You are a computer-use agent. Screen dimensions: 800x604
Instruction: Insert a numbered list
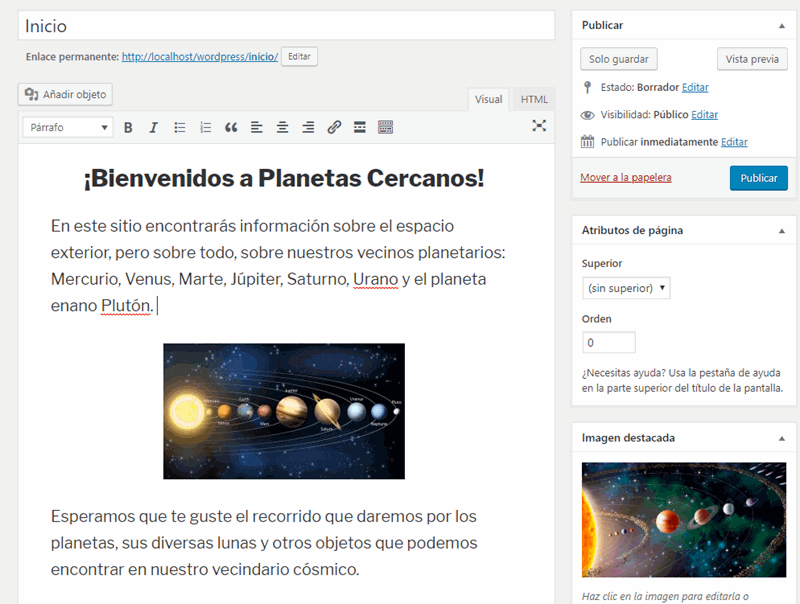coord(206,127)
